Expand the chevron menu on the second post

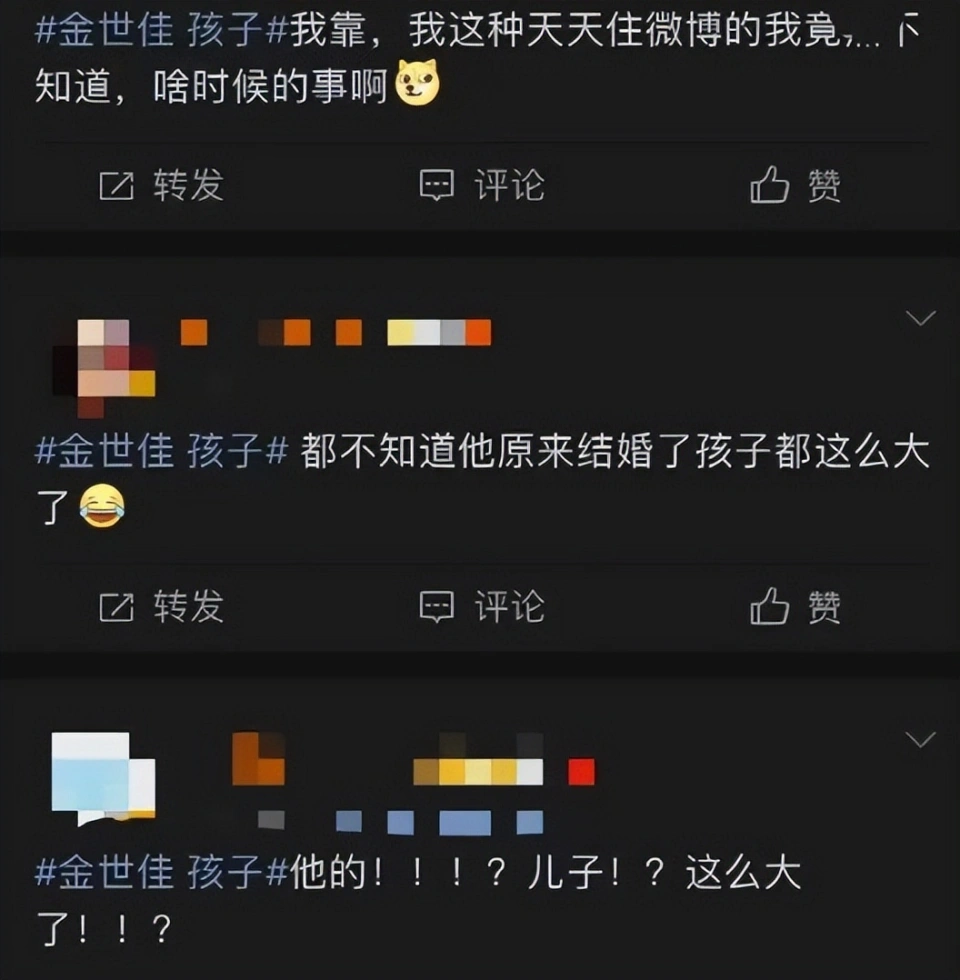[x=921, y=318]
